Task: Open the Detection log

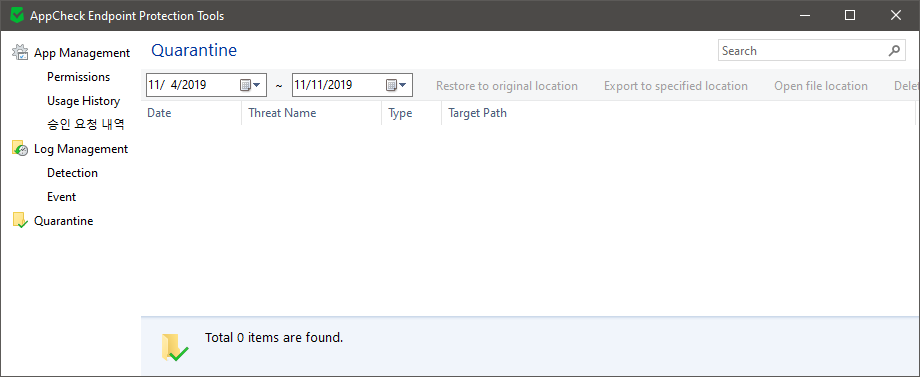Action: (72, 173)
